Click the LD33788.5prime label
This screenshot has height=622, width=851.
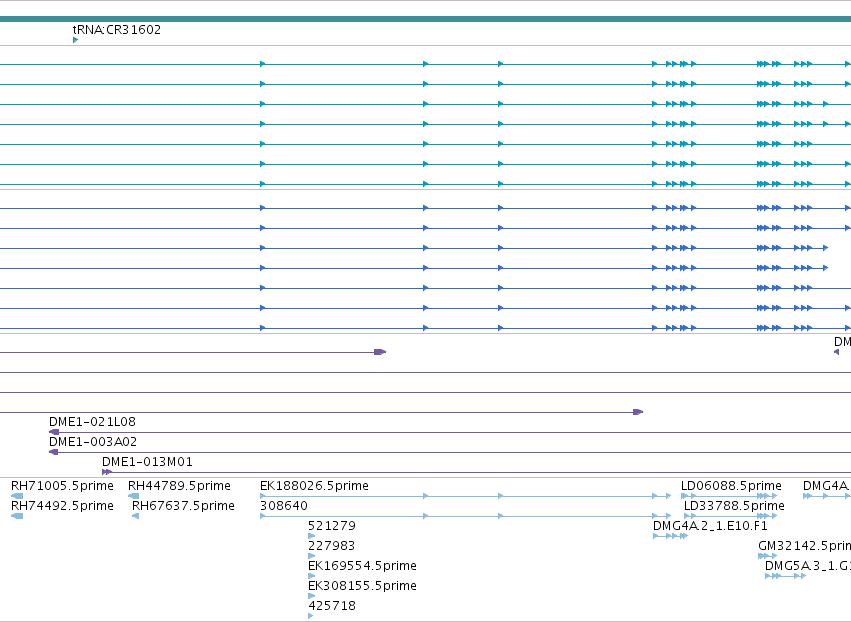pos(734,506)
